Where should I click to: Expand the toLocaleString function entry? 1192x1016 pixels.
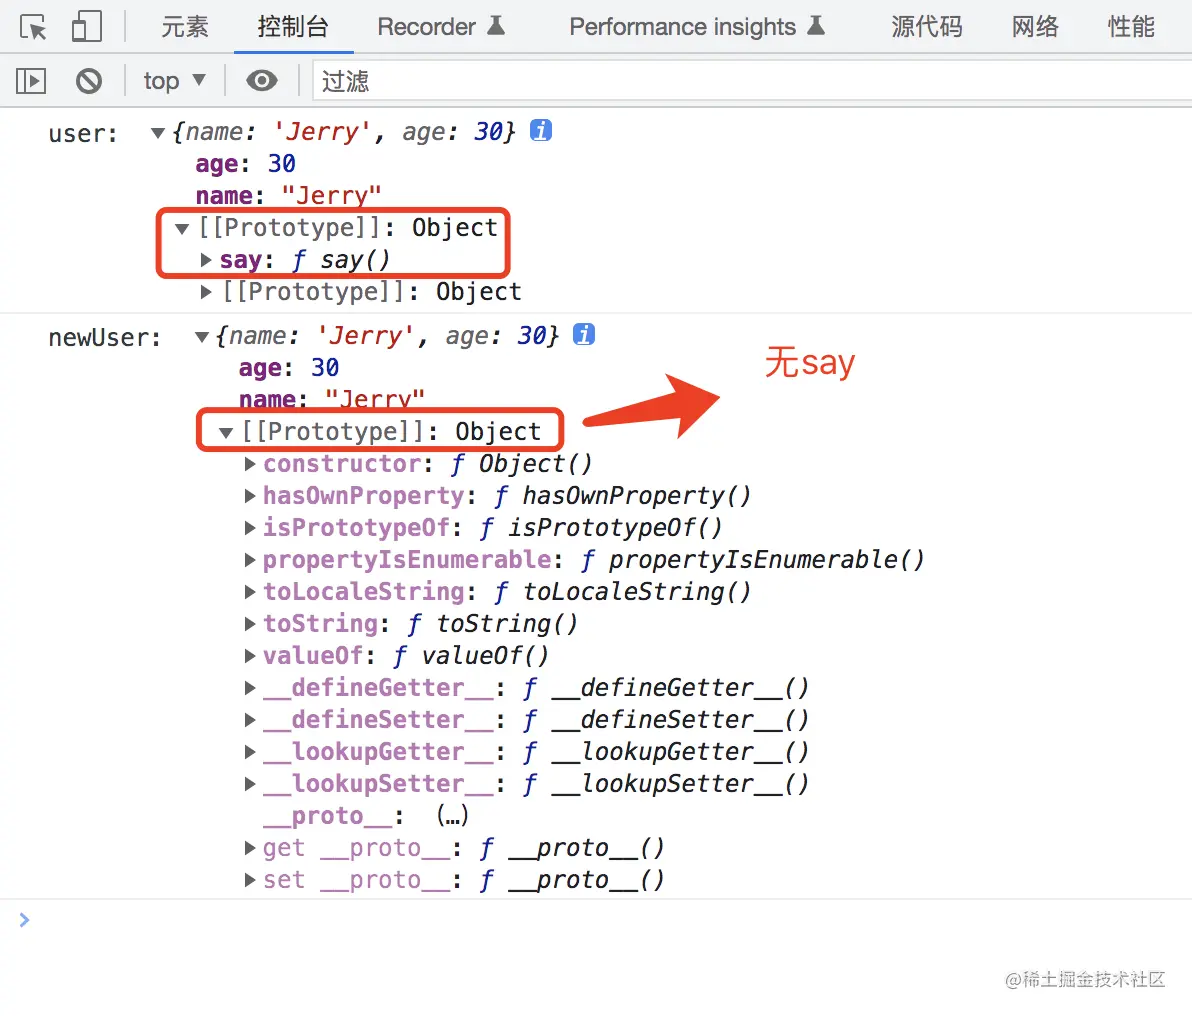(250, 592)
